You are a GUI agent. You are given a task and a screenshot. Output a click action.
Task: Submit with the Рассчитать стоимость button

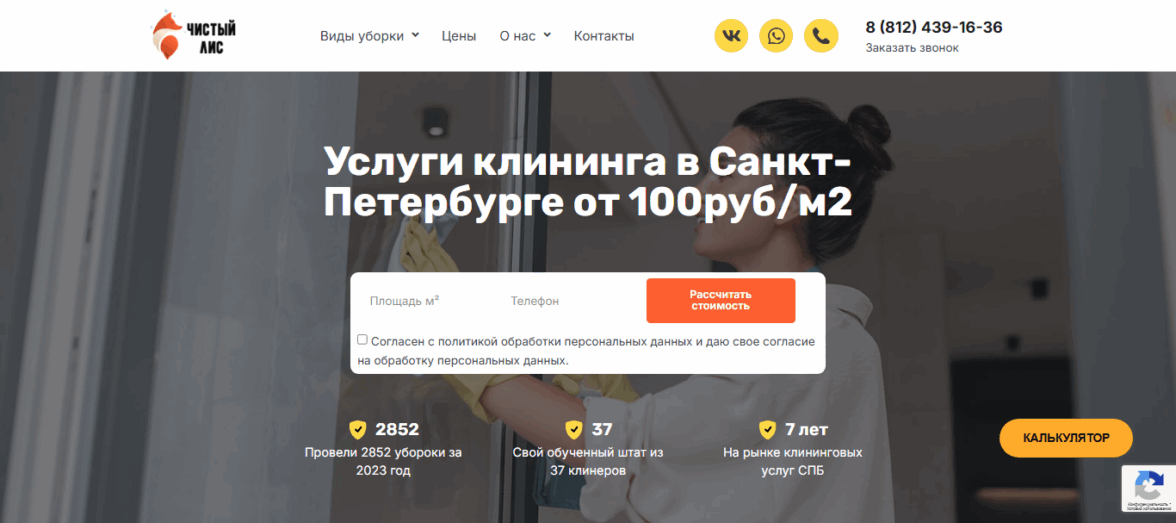[x=721, y=300]
